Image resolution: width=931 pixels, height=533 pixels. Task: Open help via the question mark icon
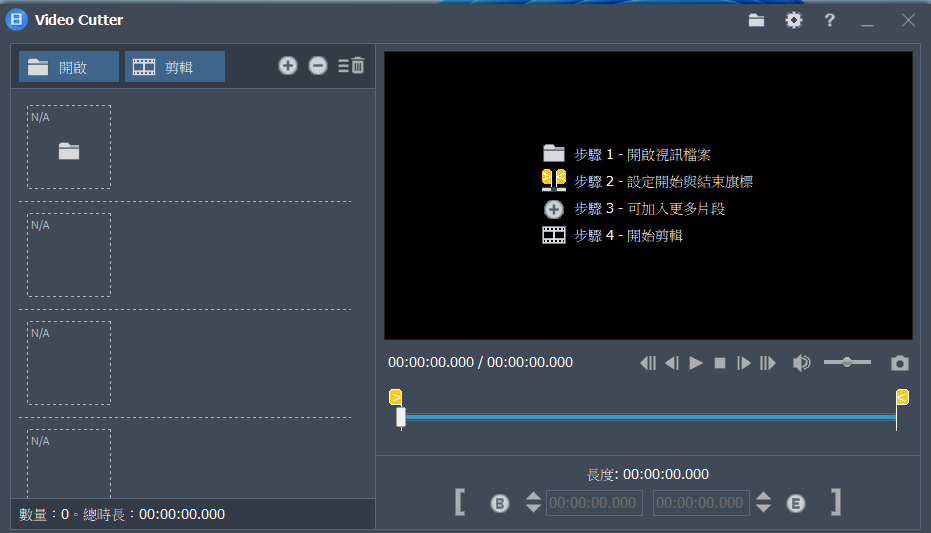click(x=830, y=20)
